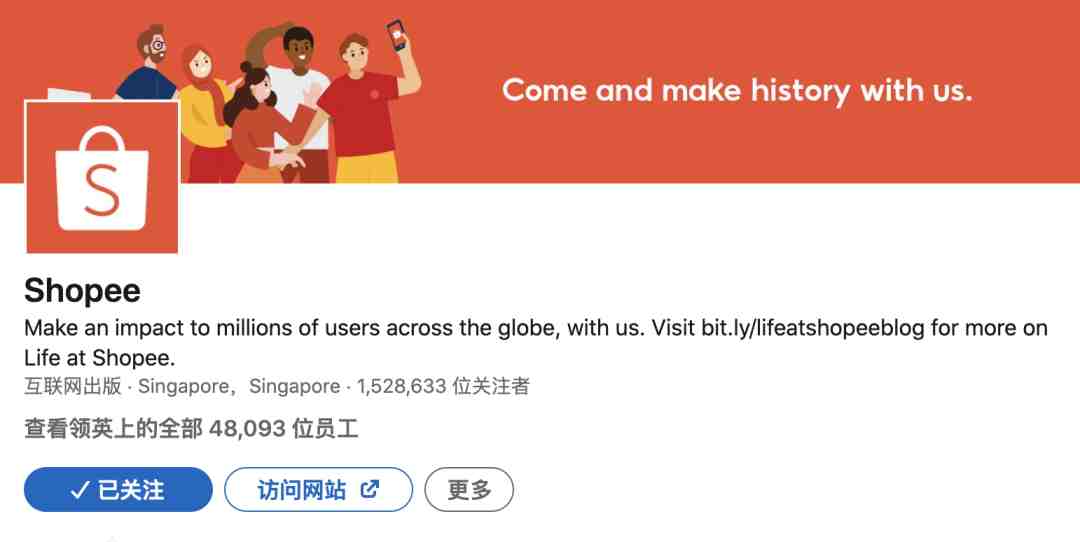The image size is (1080, 542).
Task: Click 'Come and make history with us' banner text
Action: pyautogui.click(x=737, y=91)
